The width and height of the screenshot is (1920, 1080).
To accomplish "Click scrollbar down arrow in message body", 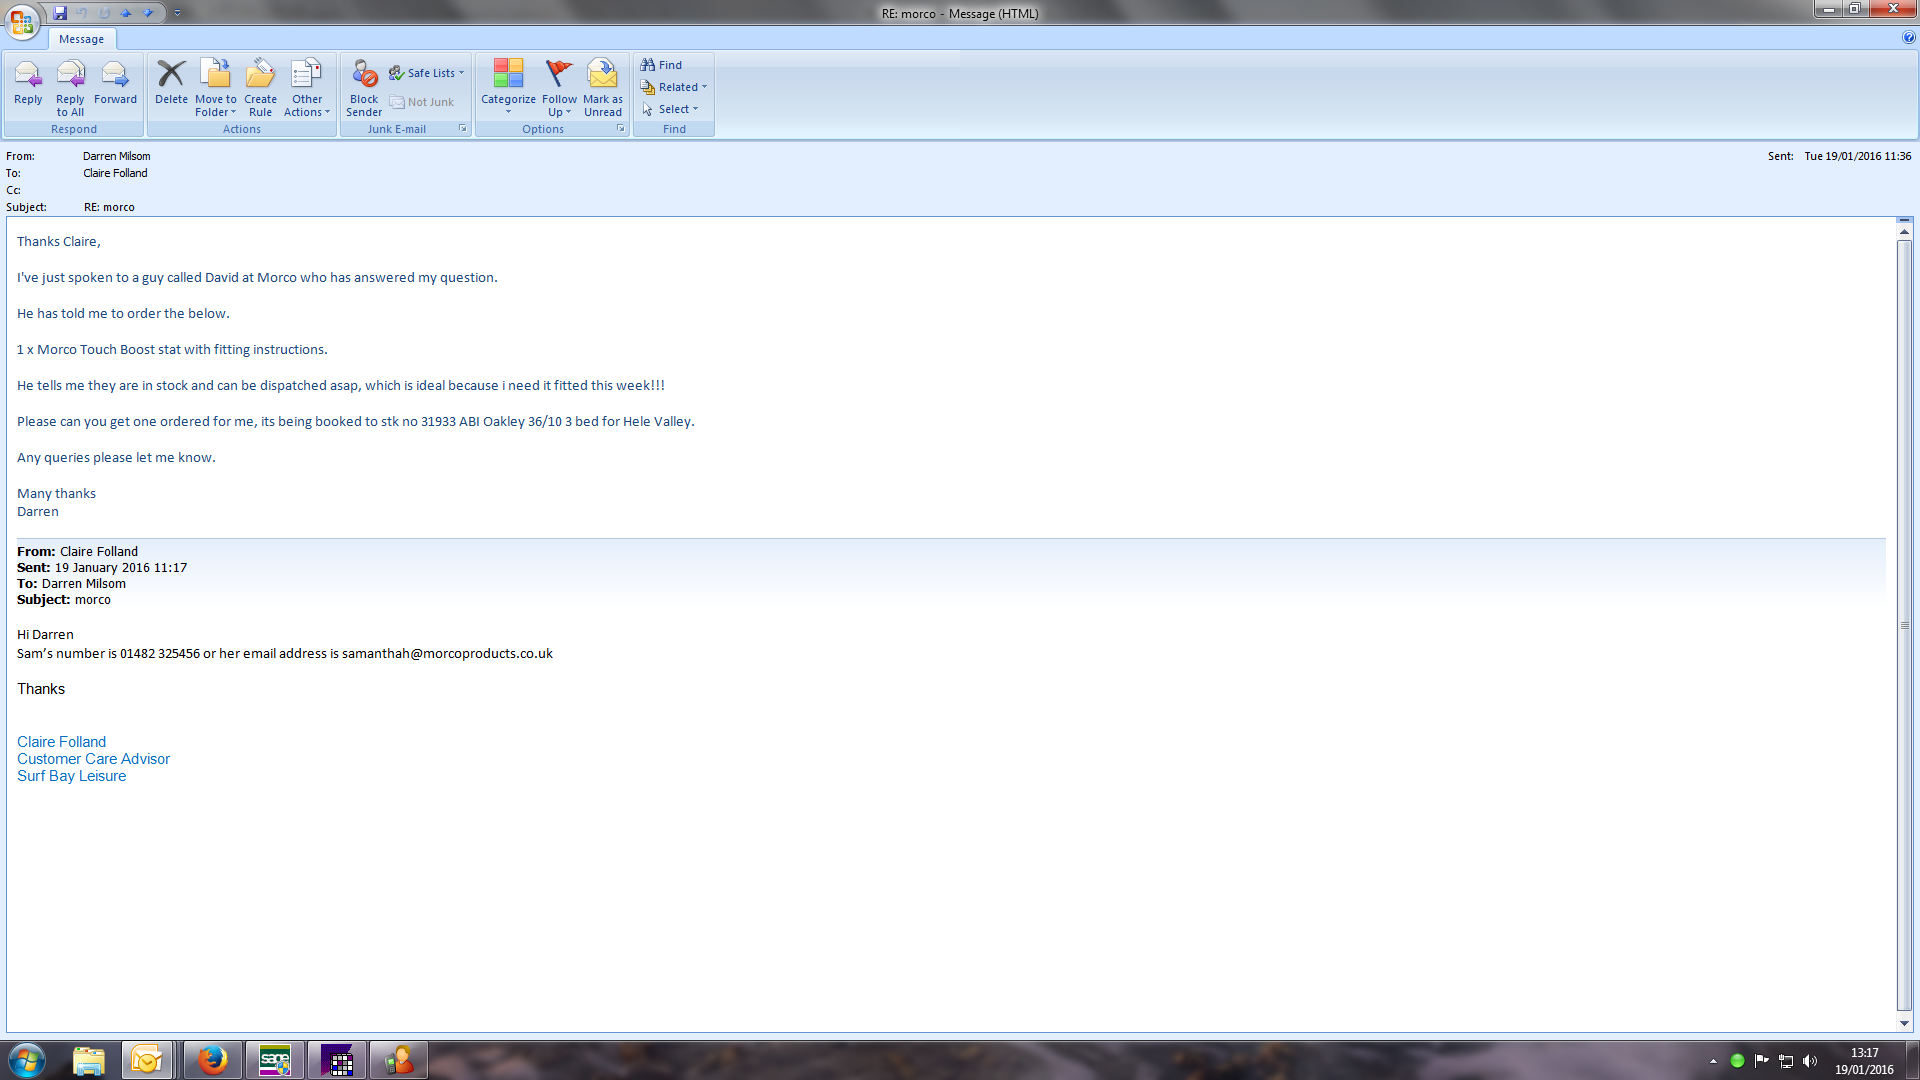I will (x=1904, y=1024).
